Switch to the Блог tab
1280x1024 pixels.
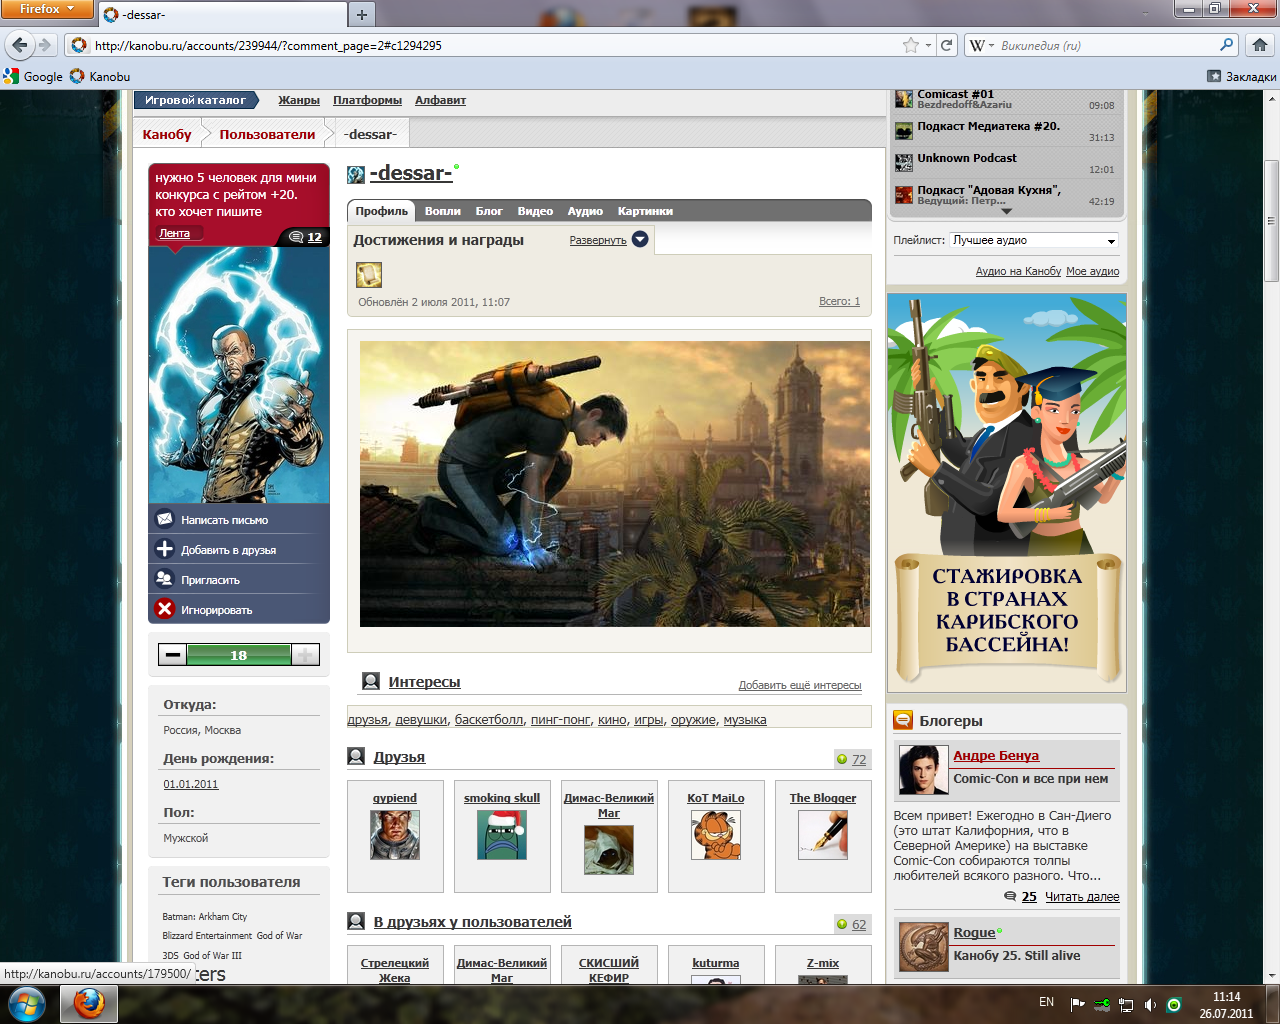coord(489,211)
